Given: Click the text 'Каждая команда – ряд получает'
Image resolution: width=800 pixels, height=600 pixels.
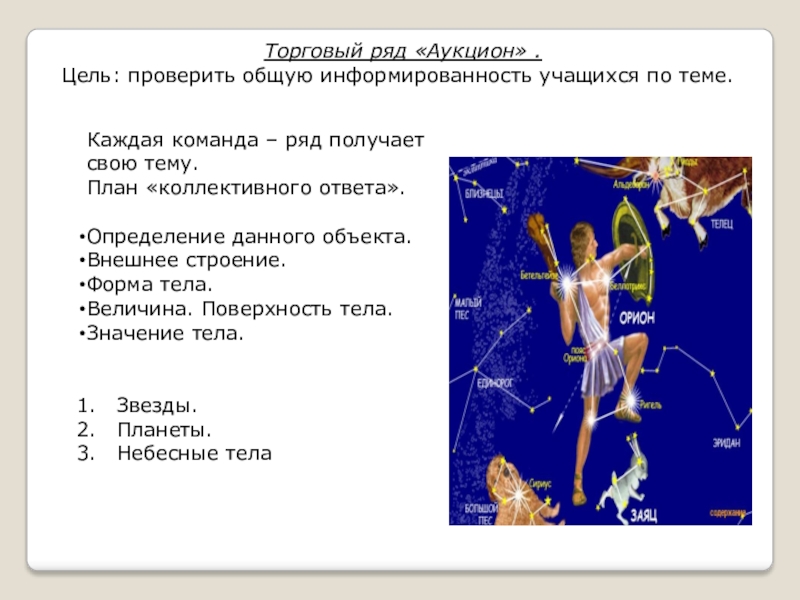Looking at the screenshot, I should 256,140.
